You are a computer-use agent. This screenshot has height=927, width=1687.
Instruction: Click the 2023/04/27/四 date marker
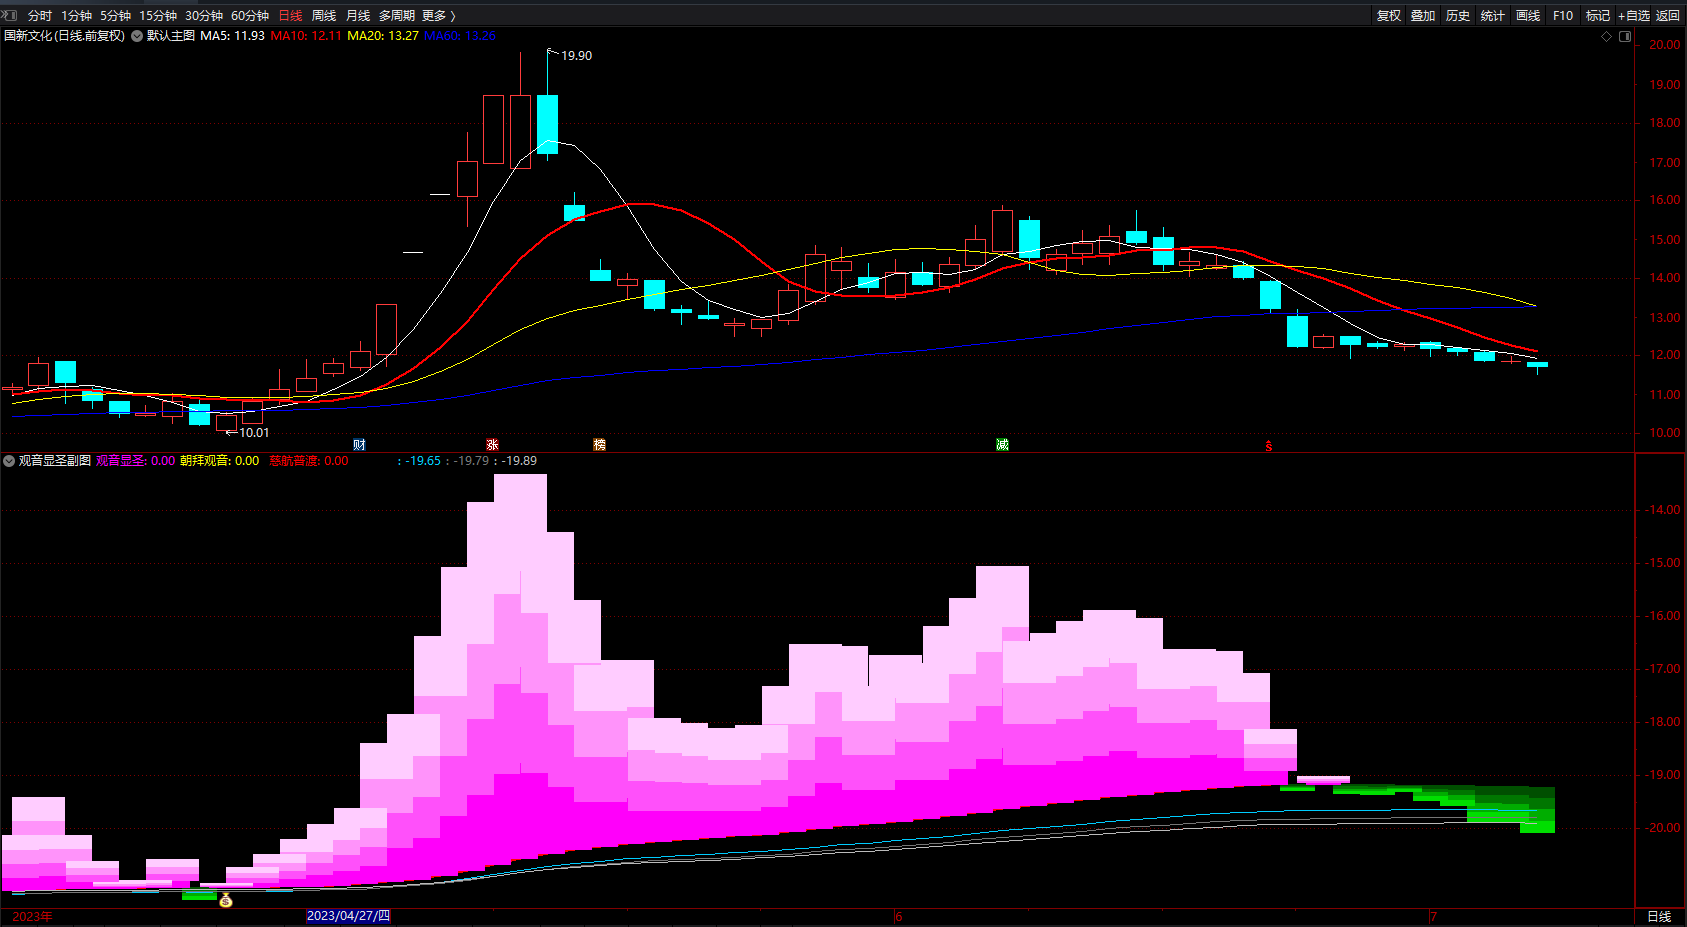(348, 916)
